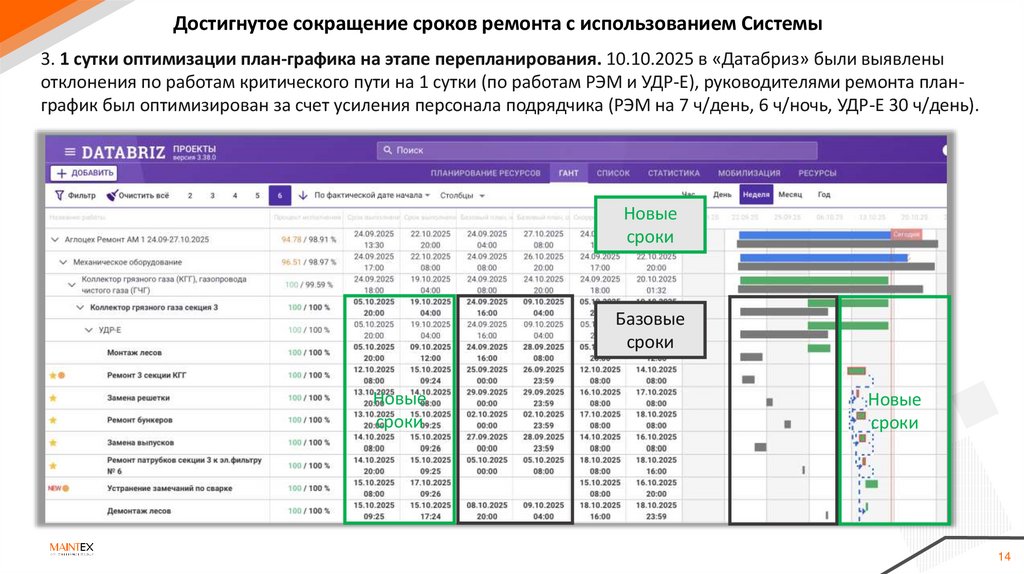Click the Название работы column header
1024x574 pixels.
pyautogui.click(x=77, y=217)
